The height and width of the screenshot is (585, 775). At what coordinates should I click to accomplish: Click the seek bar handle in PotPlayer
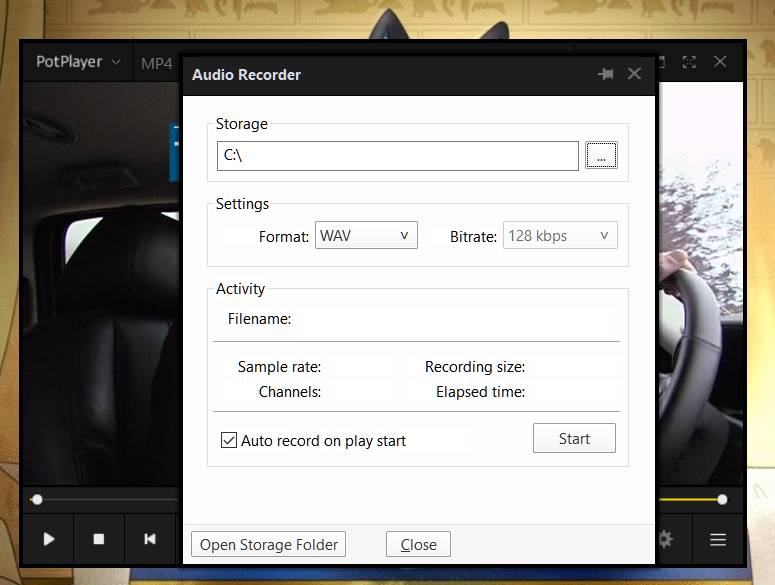coord(37,500)
